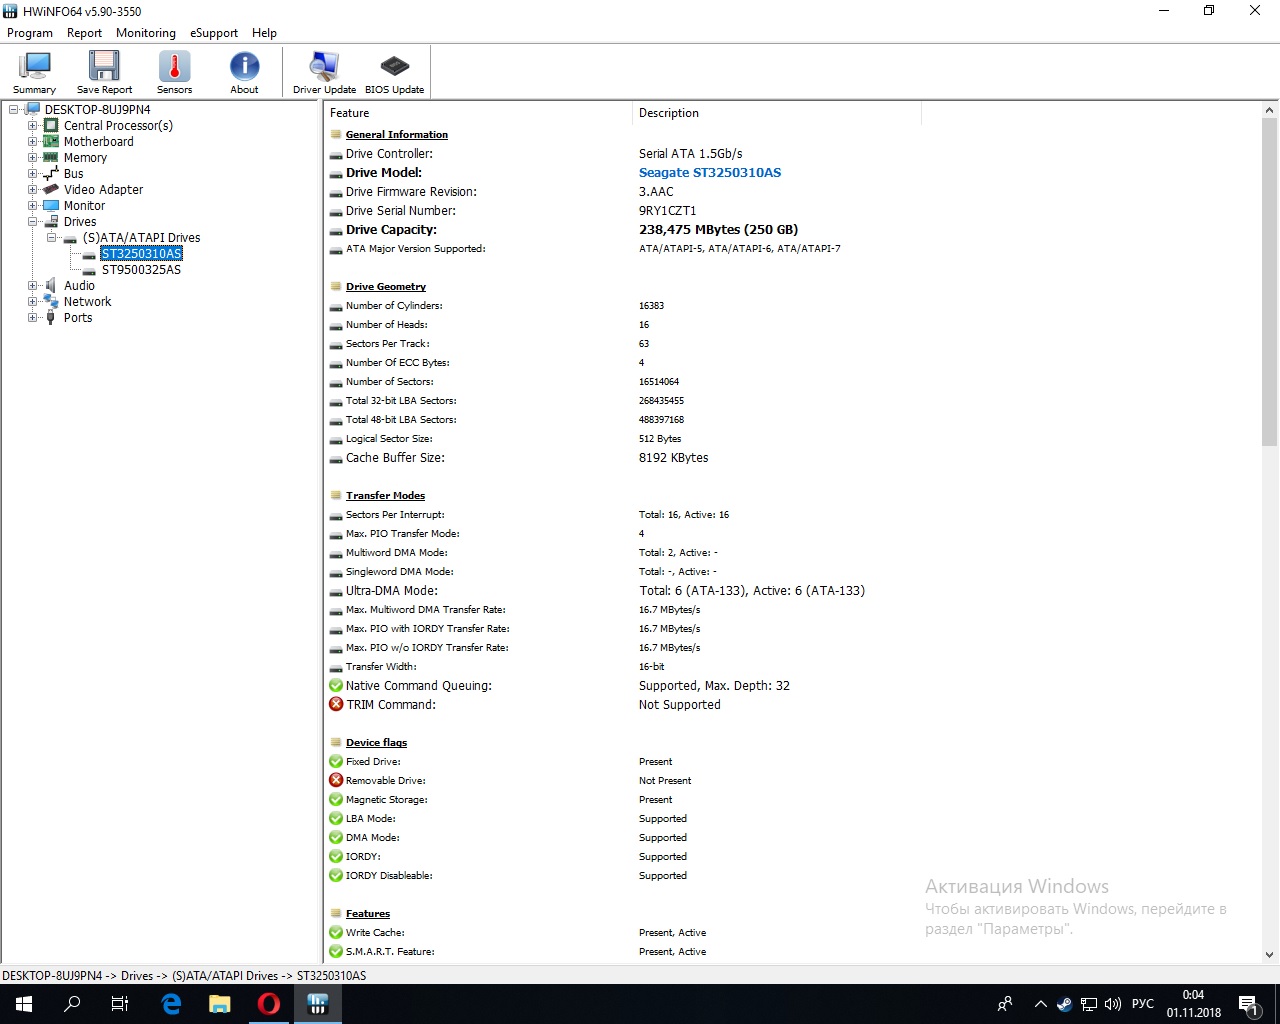Expand the Memory tree node
This screenshot has height=1024, width=1280.
point(33,158)
